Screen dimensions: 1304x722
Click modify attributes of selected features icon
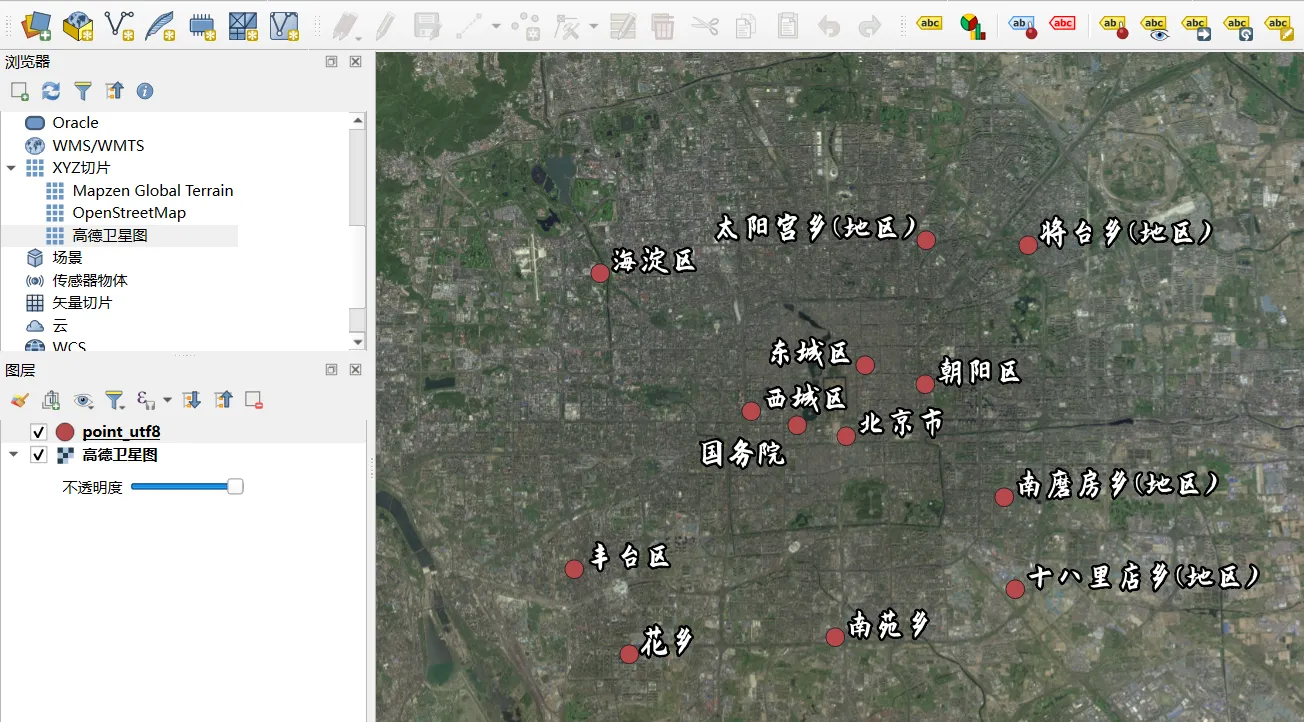tap(623, 25)
